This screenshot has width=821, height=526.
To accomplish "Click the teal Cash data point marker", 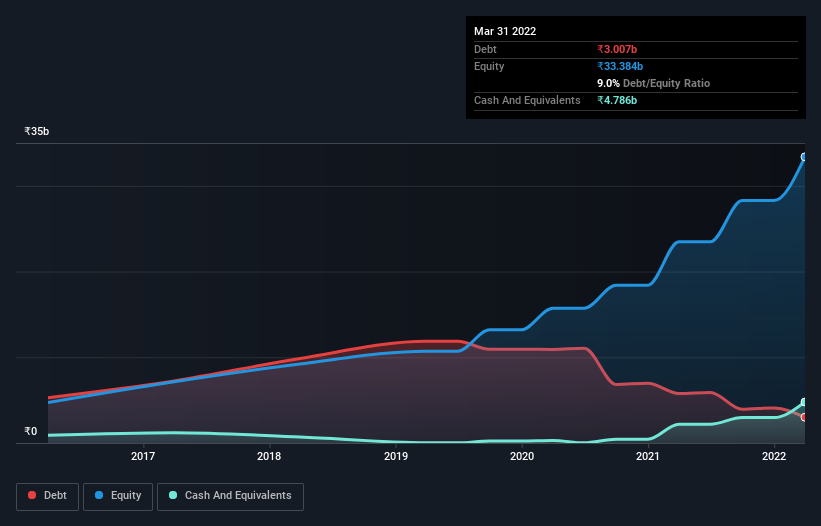I will pyautogui.click(x=804, y=402).
